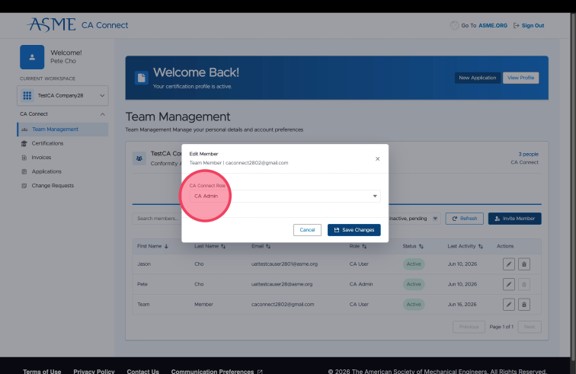
Task: Refresh the members list
Action: 464,219
